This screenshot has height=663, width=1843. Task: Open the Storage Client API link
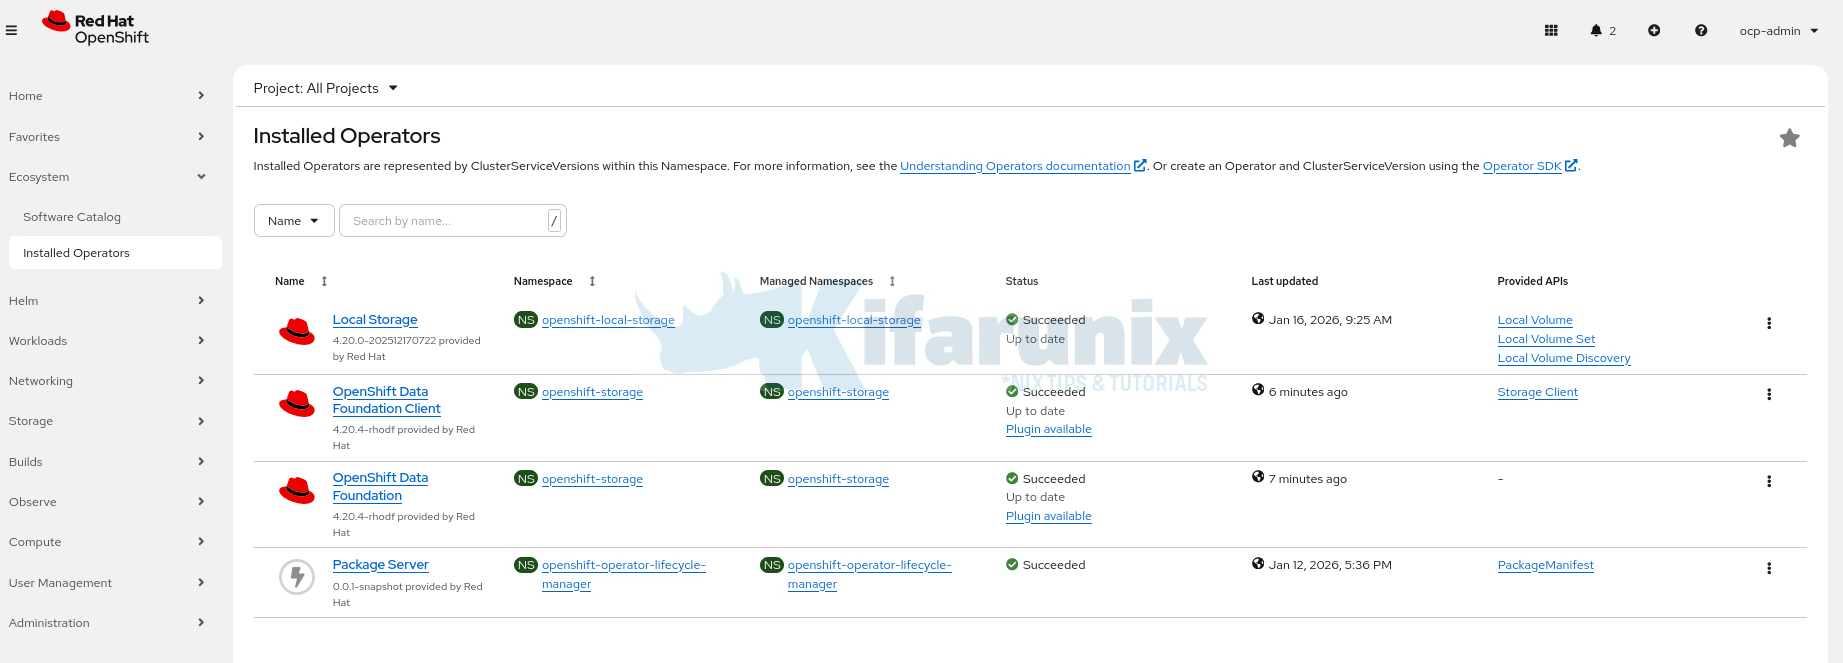(x=1537, y=392)
